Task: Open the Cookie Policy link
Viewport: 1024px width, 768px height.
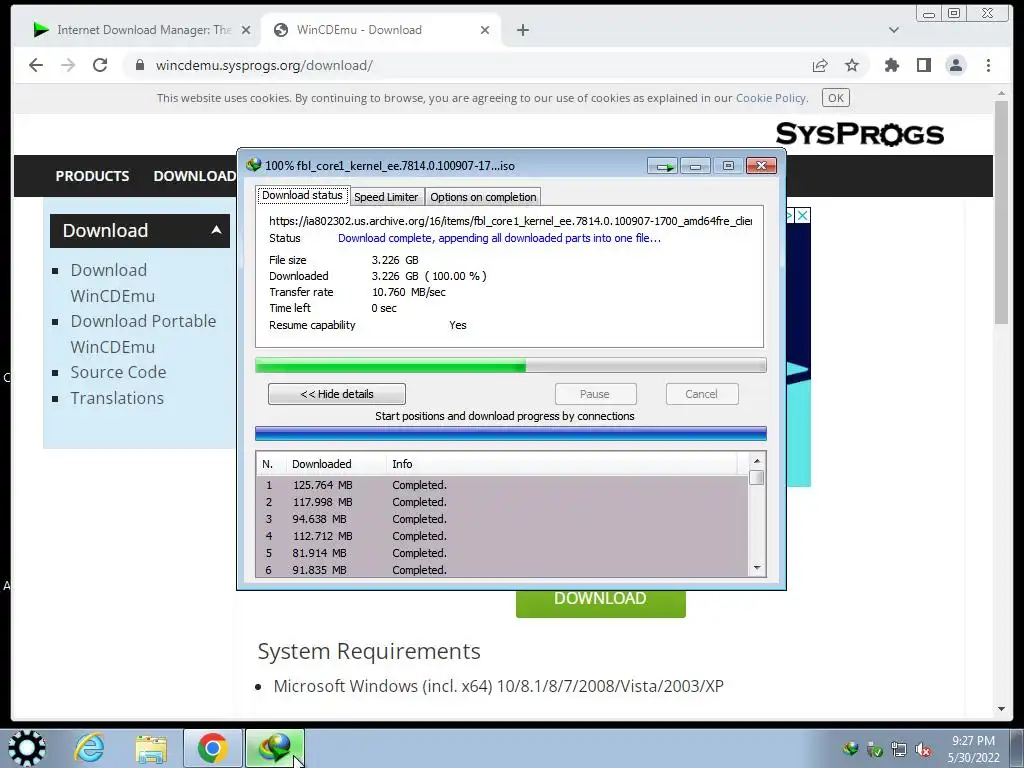Action: tap(771, 98)
